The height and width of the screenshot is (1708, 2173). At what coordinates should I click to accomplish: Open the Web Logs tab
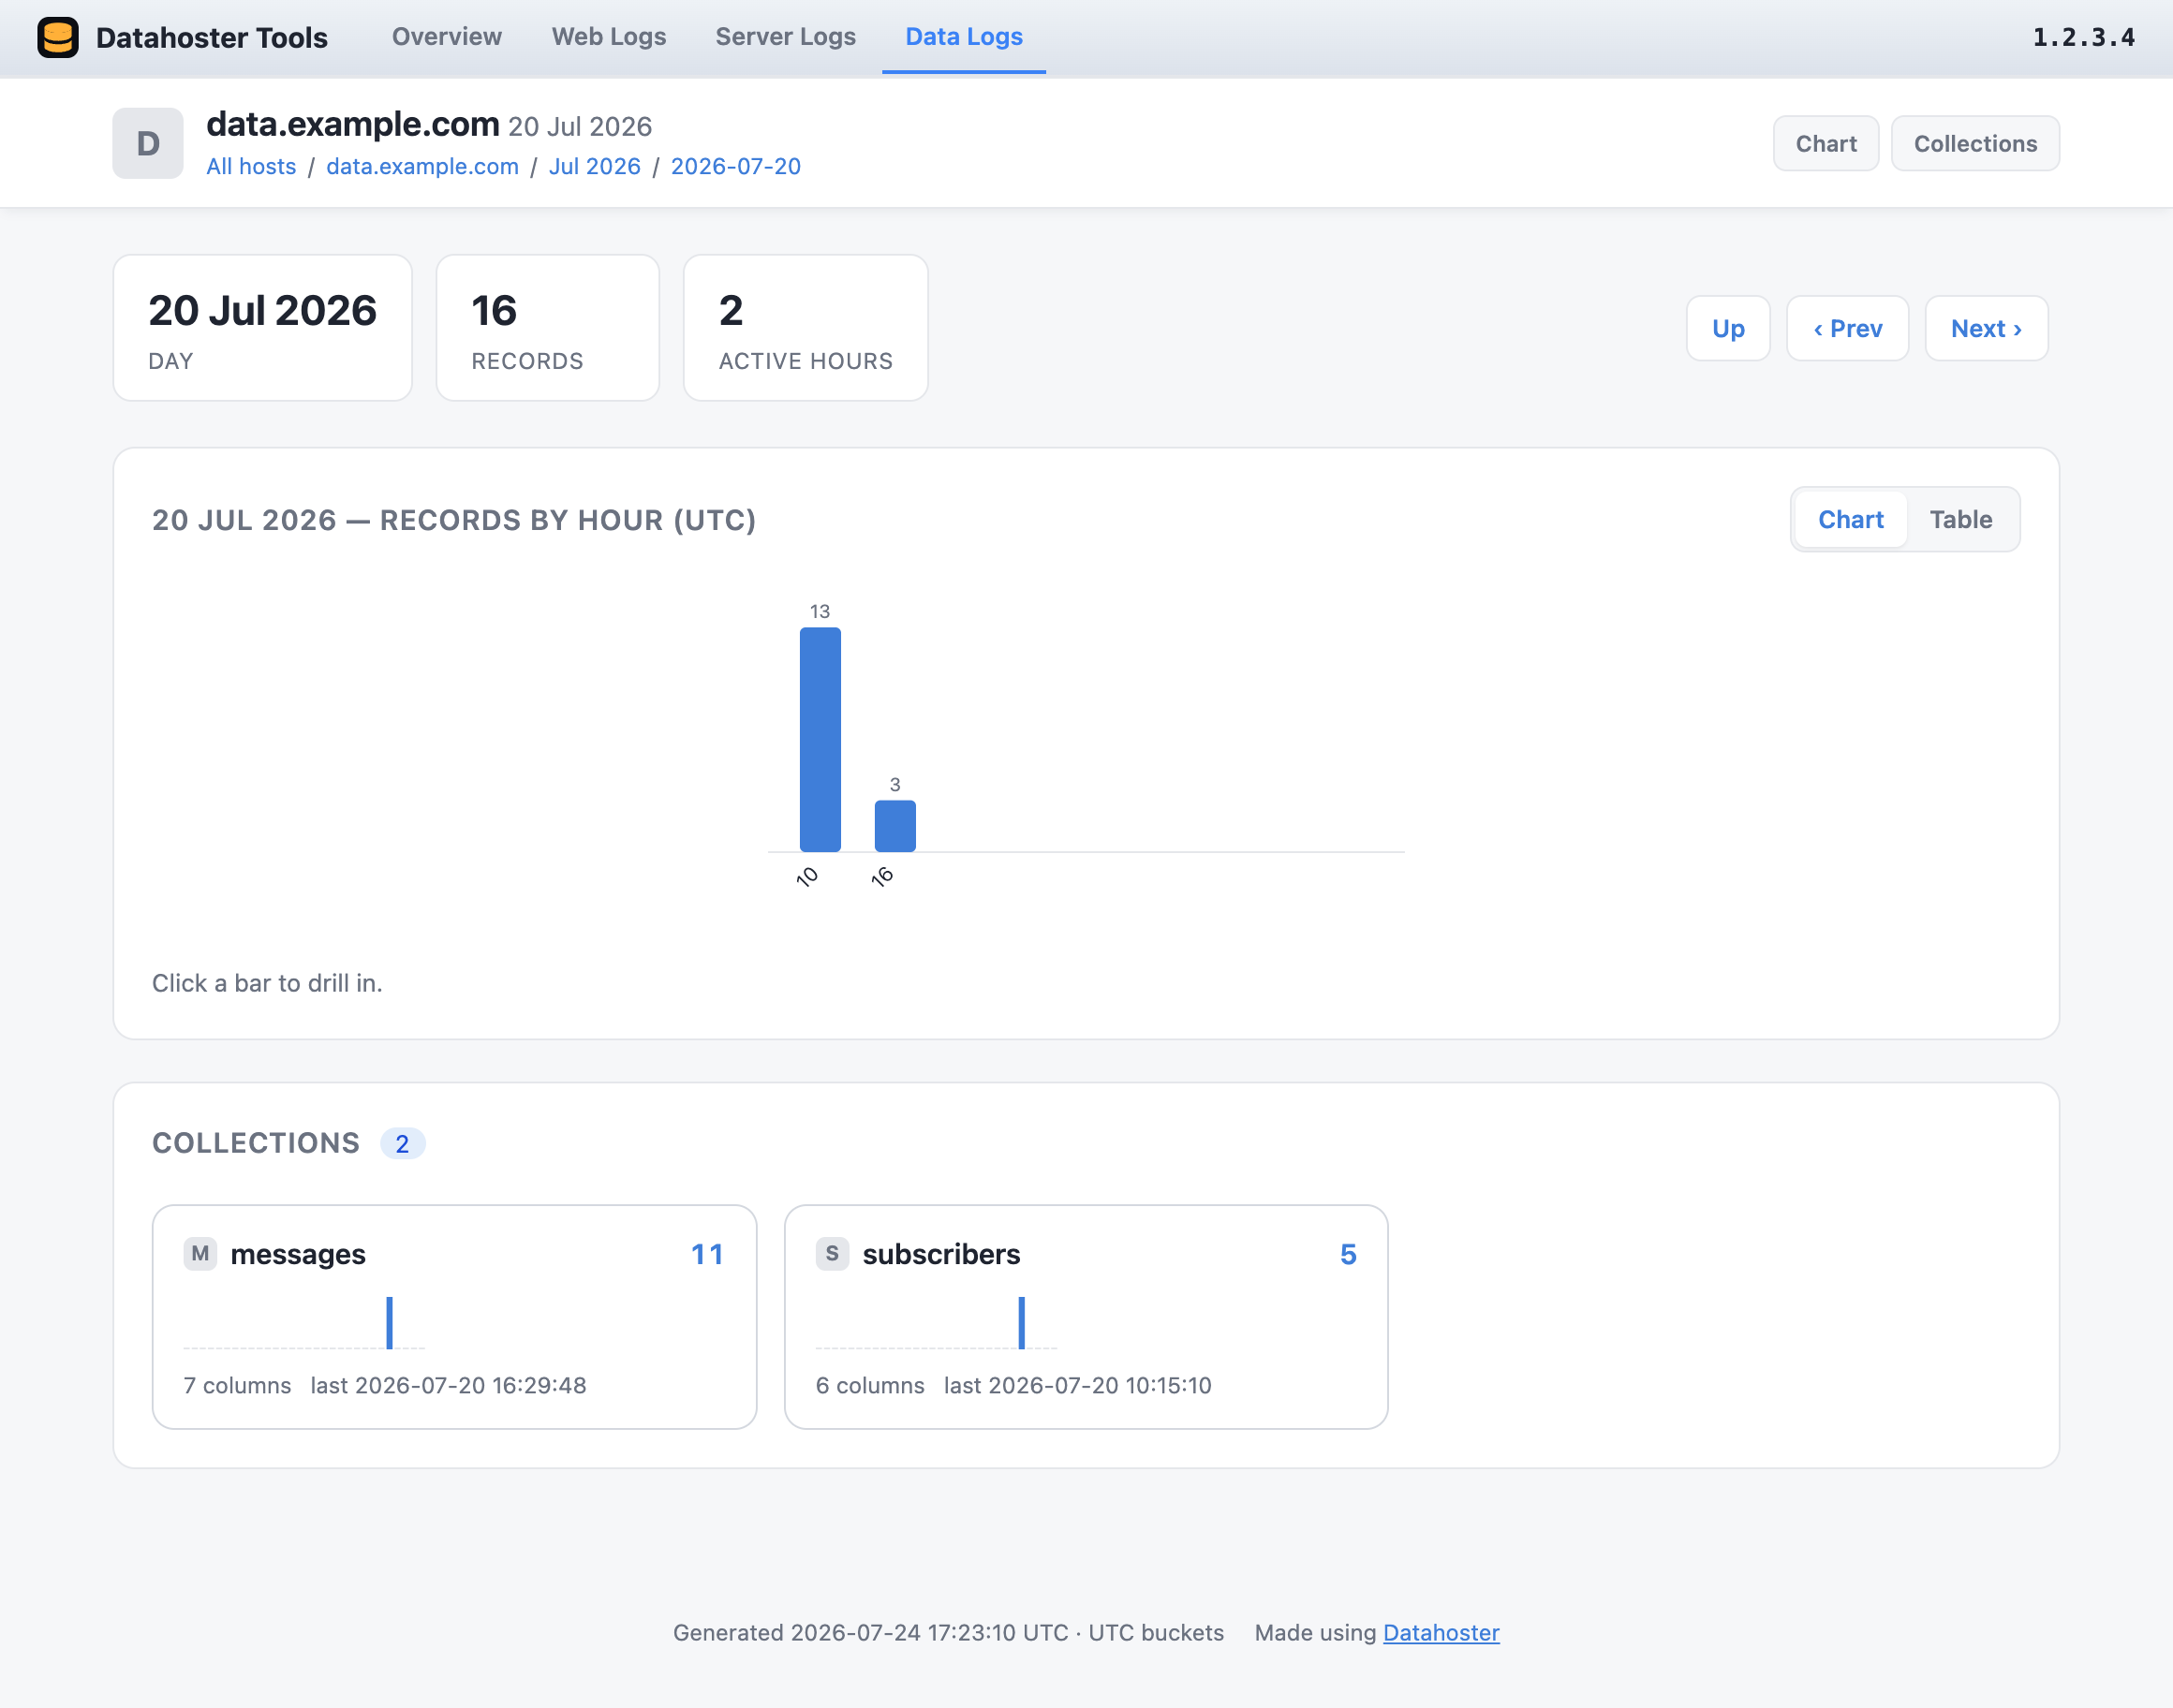tap(609, 37)
